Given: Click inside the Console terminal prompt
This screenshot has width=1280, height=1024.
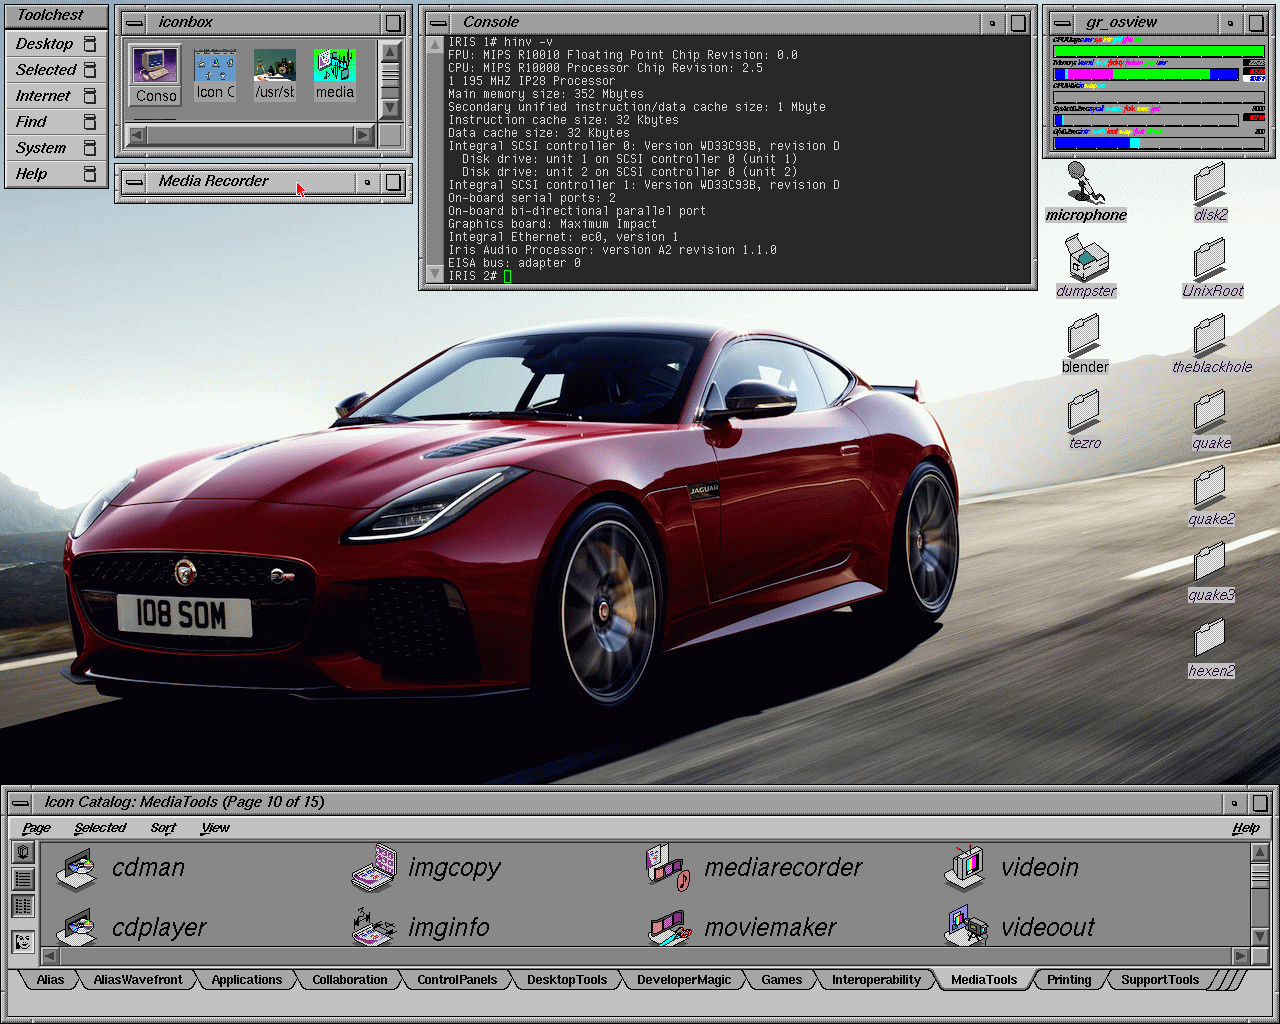Looking at the screenshot, I should 508,276.
